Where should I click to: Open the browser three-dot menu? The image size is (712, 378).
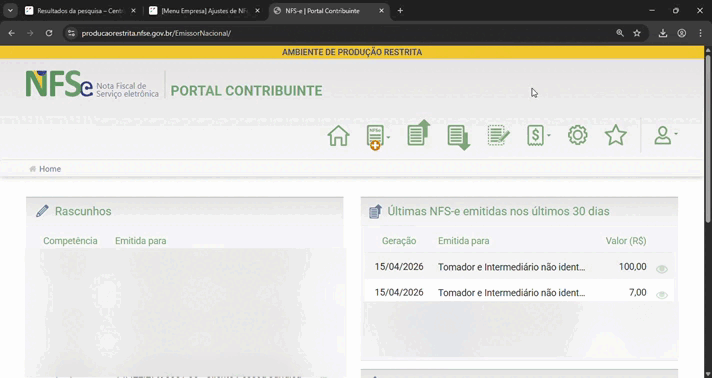tap(700, 33)
